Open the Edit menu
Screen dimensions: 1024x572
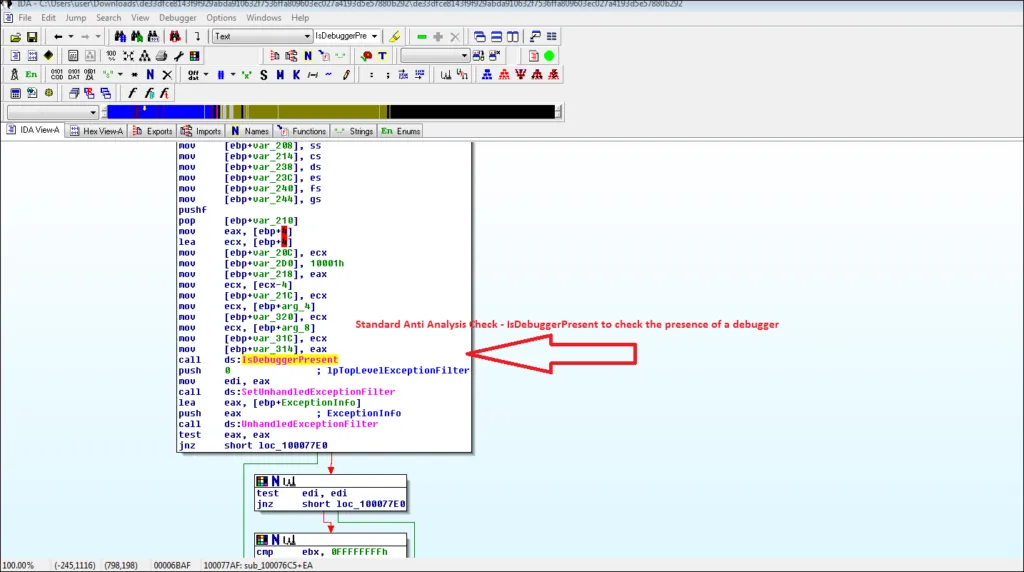48,18
